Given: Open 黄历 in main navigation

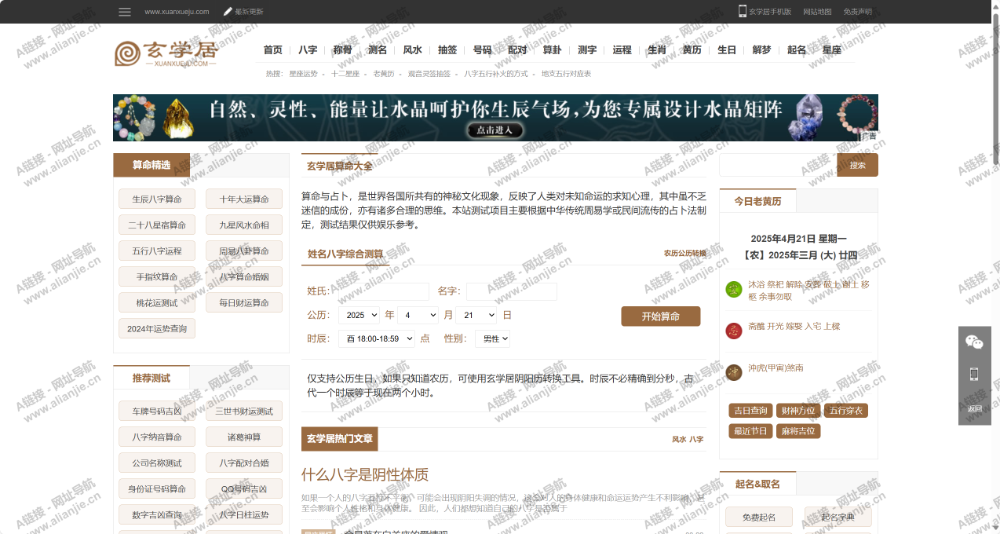Looking at the screenshot, I should [692, 50].
